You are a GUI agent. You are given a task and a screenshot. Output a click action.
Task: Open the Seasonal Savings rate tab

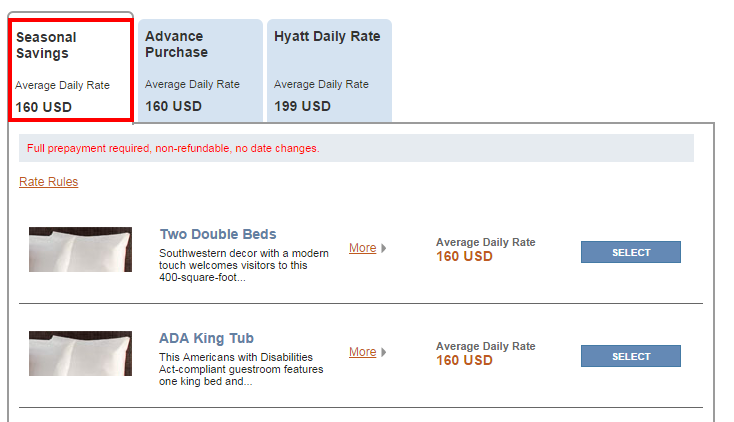71,70
